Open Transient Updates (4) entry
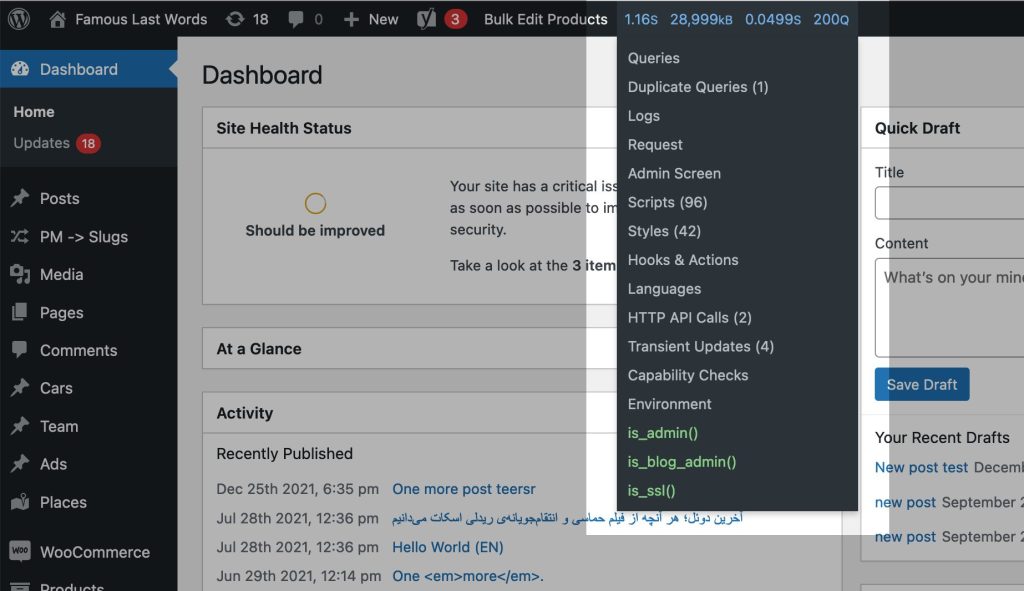1024x591 pixels. pyautogui.click(x=701, y=346)
